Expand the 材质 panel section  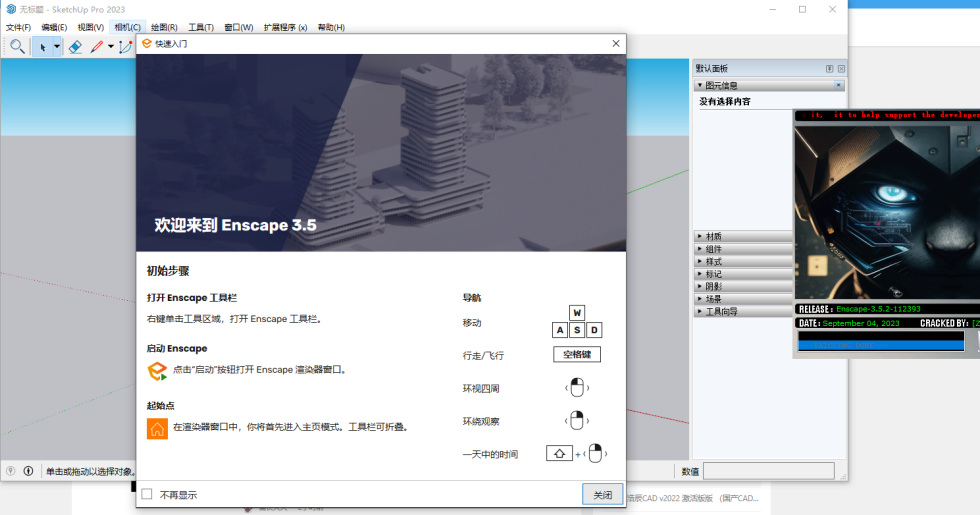click(x=712, y=236)
